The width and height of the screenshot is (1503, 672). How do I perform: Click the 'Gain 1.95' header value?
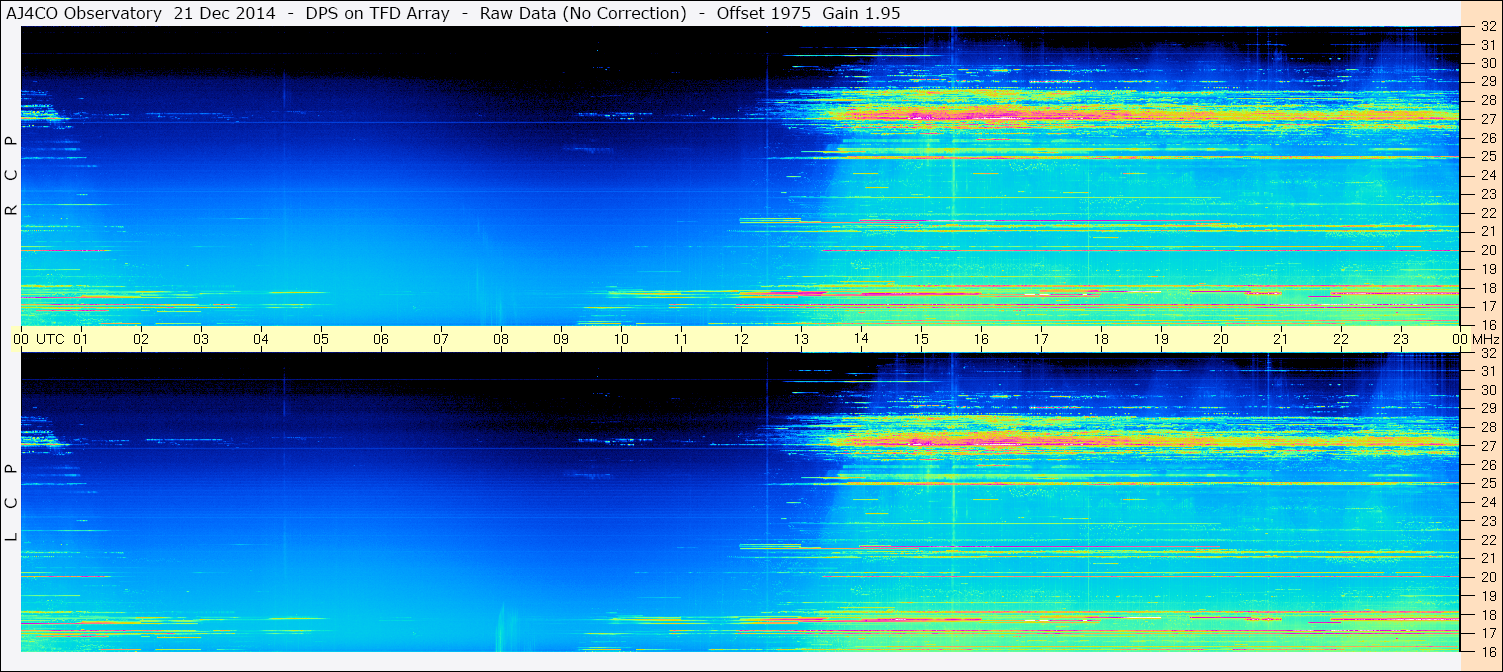coord(859,13)
